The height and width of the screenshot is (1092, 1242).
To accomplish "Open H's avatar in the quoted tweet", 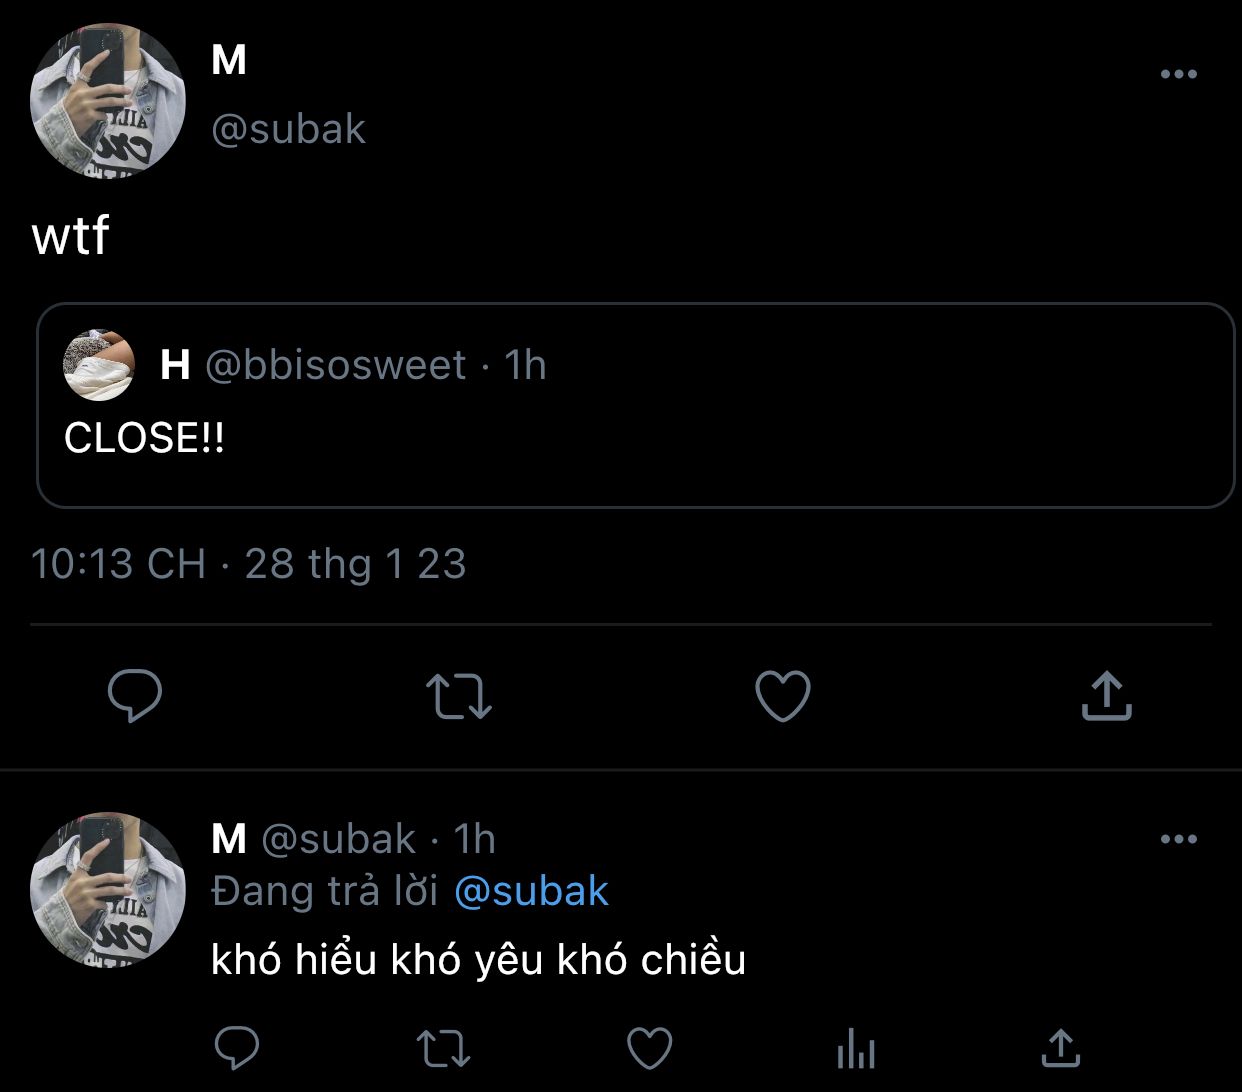I will pyautogui.click(x=99, y=366).
